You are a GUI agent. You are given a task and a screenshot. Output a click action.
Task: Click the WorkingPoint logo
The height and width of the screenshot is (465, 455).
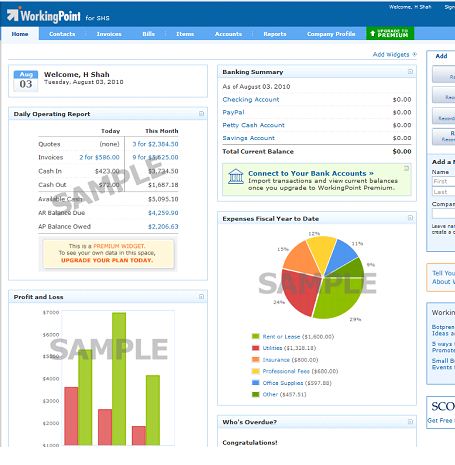pyautogui.click(x=44, y=15)
